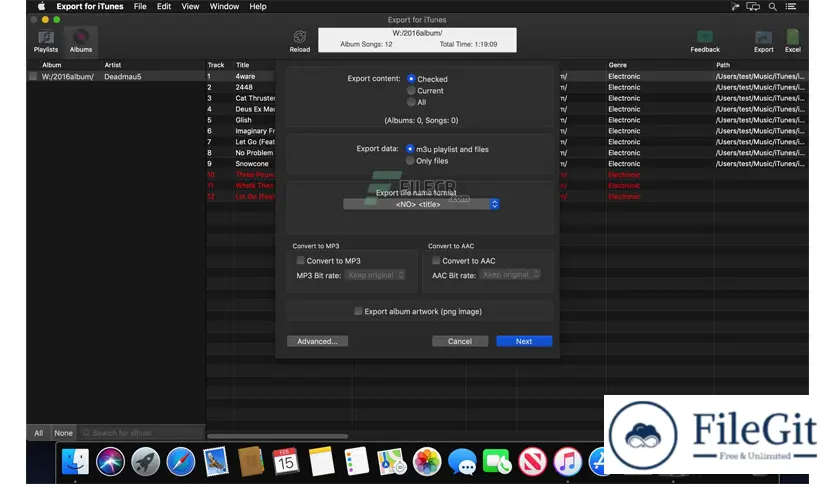Viewport: 836px width, 484px height.
Task: Launch Siri from the dock
Action: click(x=110, y=461)
